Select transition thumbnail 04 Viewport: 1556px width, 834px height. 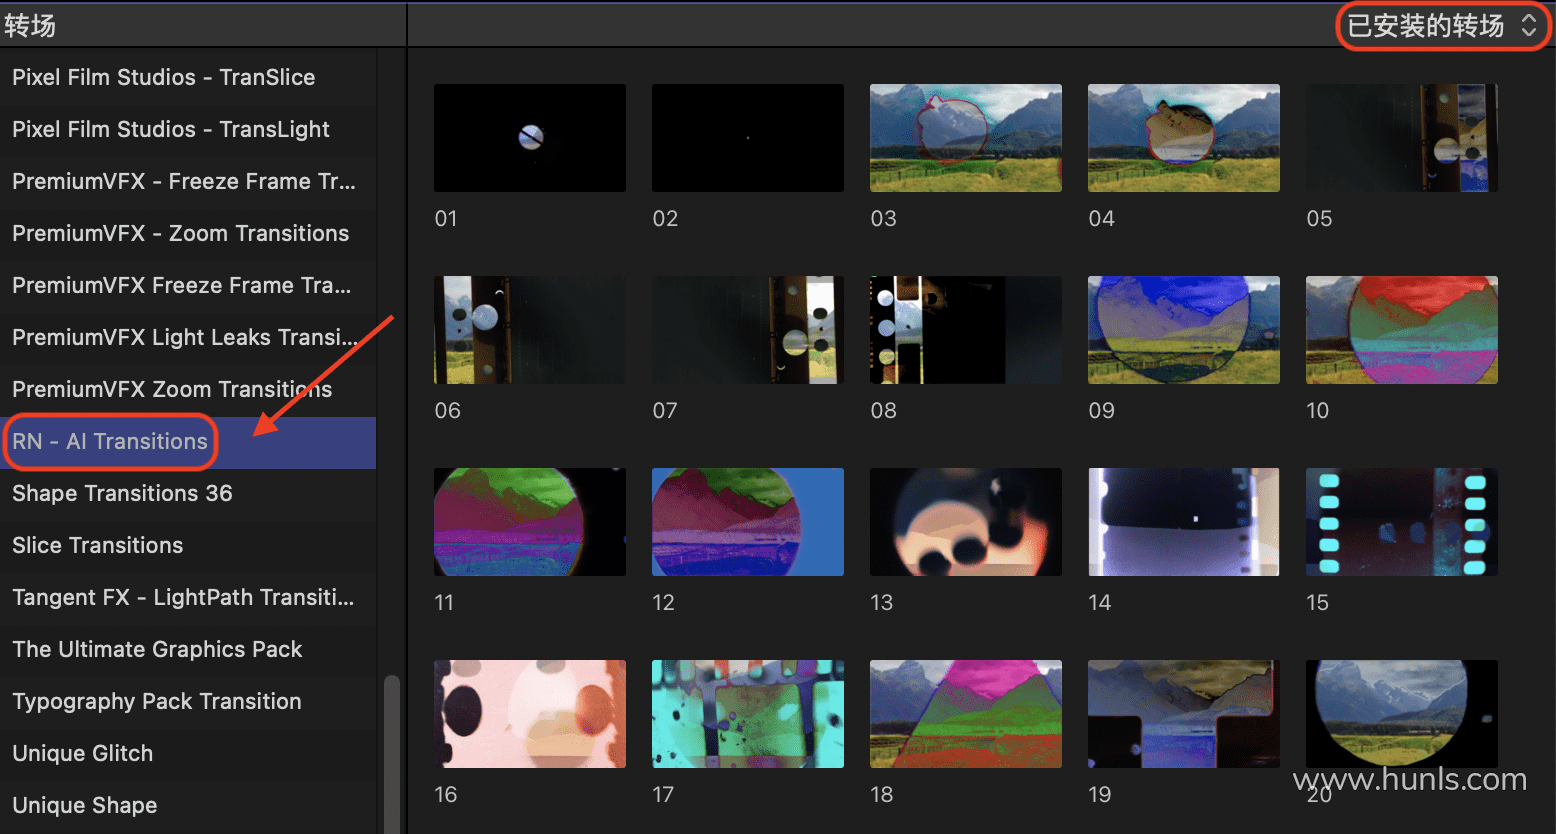[x=1184, y=138]
